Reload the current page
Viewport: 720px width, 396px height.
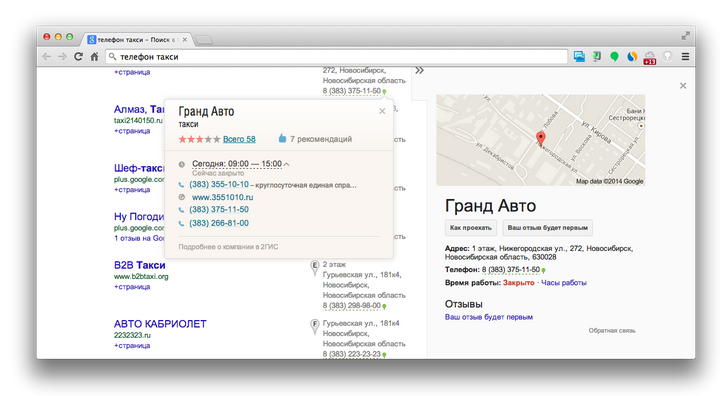pos(79,57)
